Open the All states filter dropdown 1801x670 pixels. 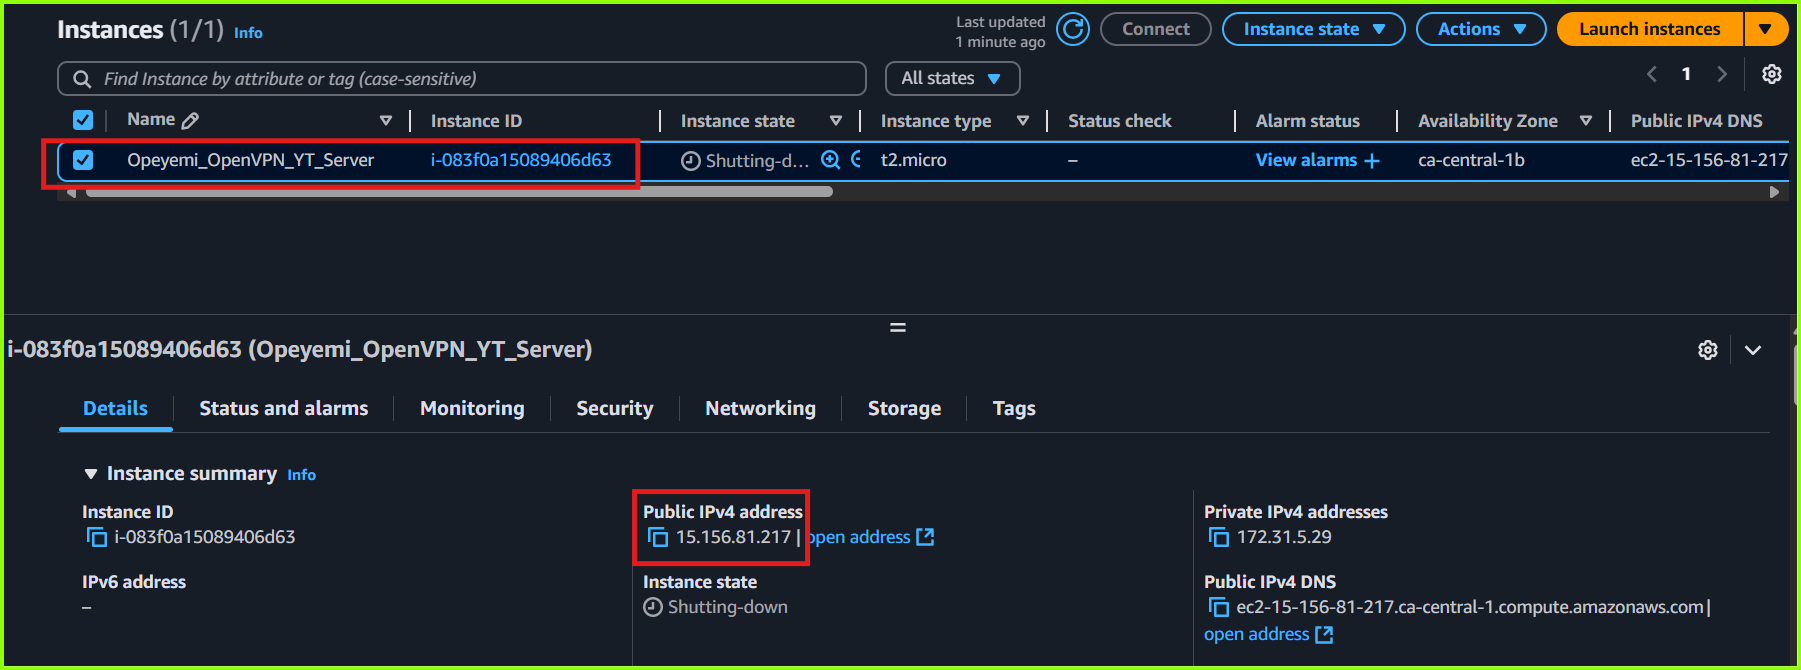point(952,78)
